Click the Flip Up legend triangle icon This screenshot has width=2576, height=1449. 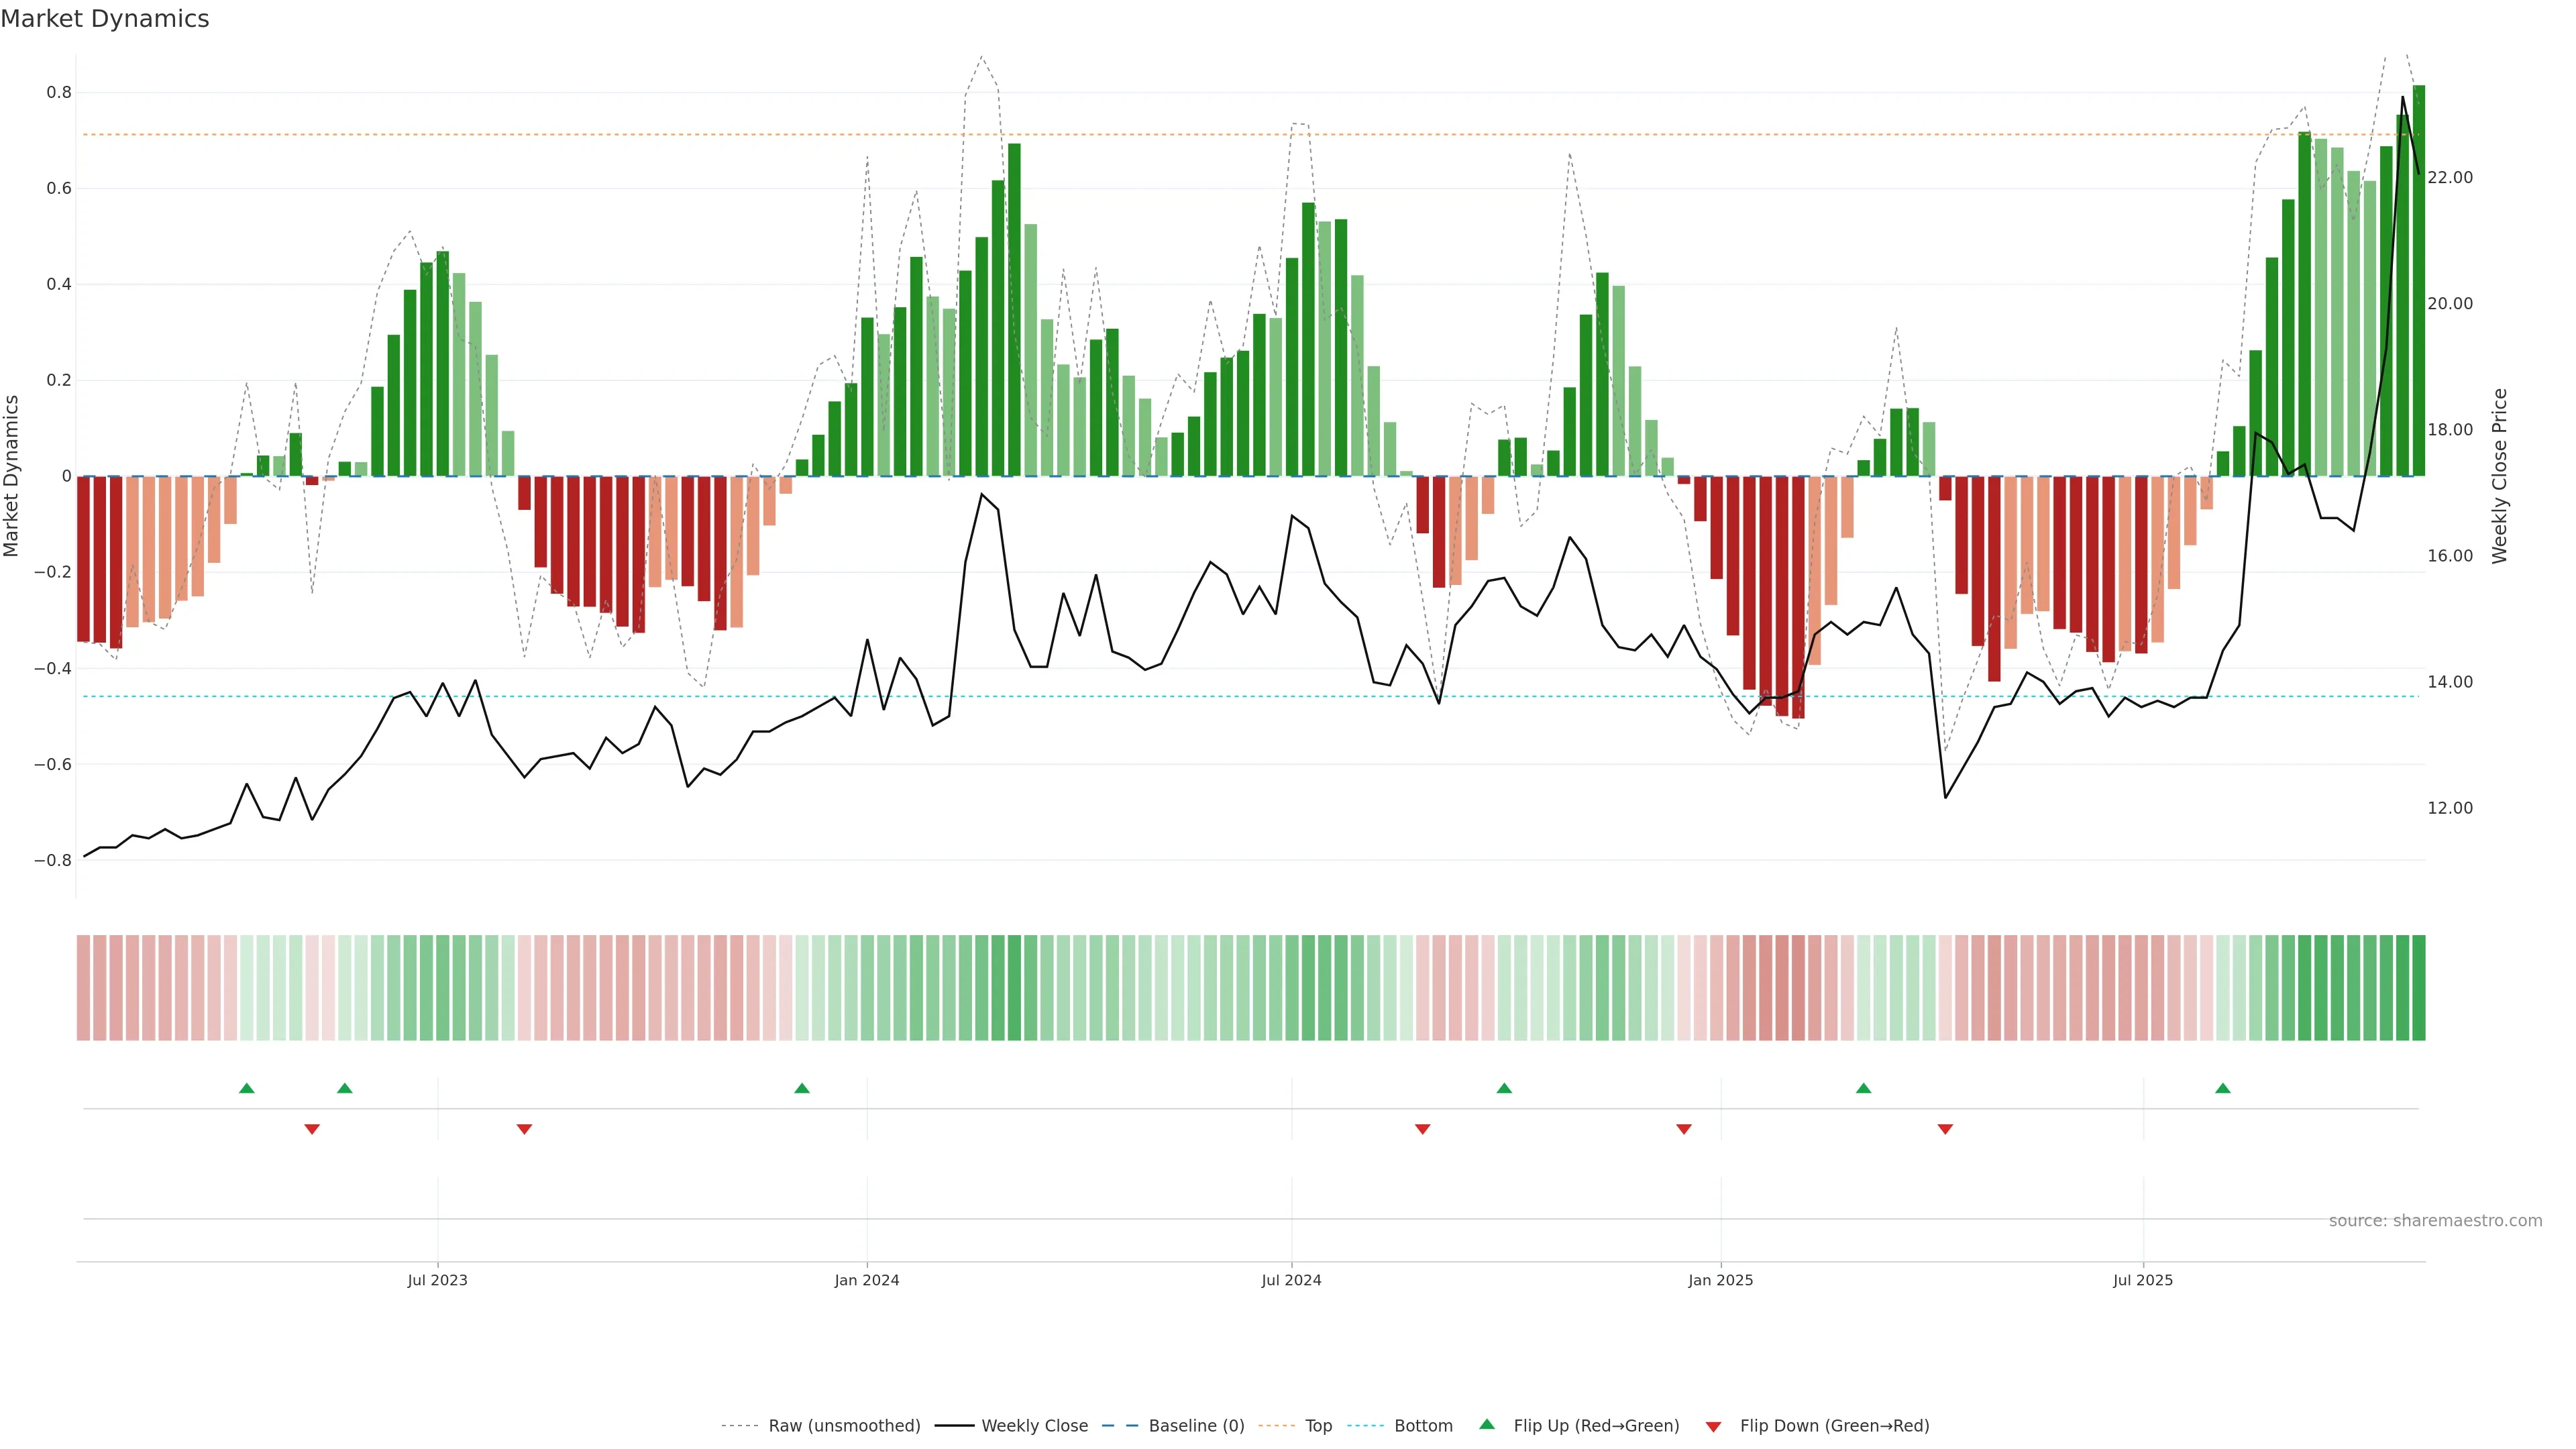point(1486,1424)
